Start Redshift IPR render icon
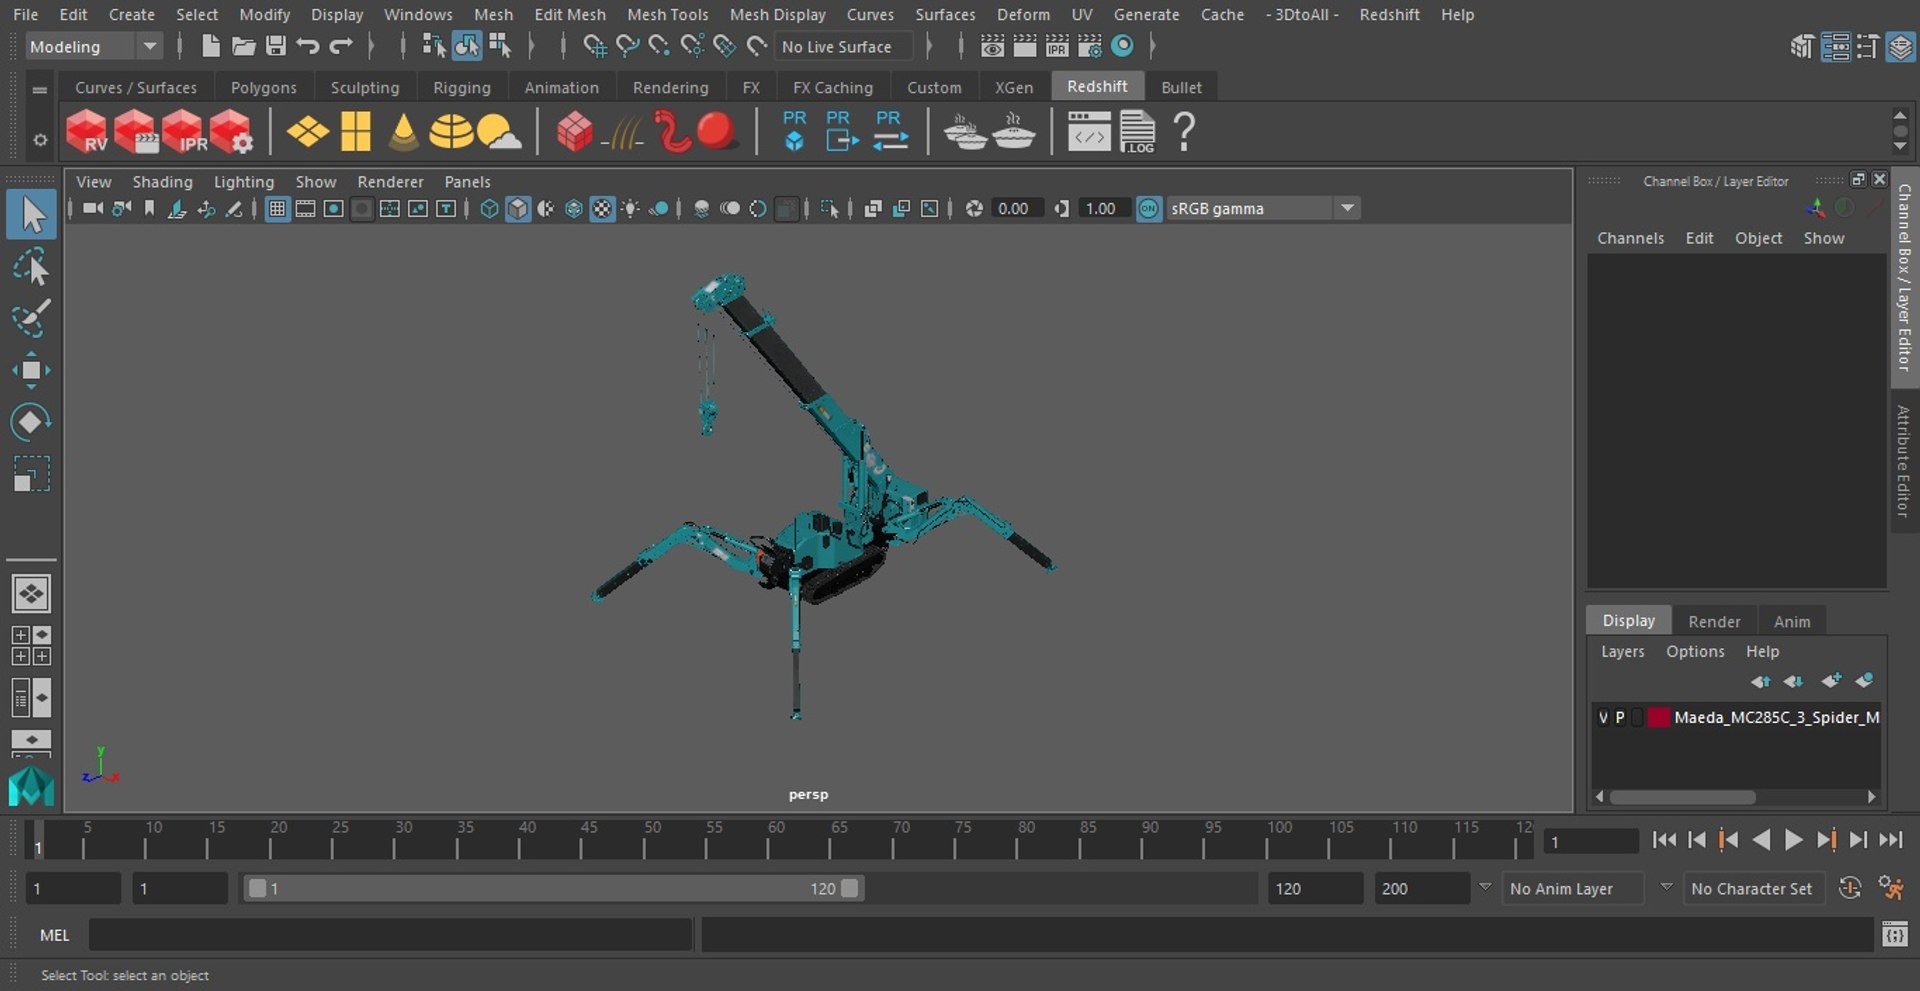1920x991 pixels. coord(183,132)
